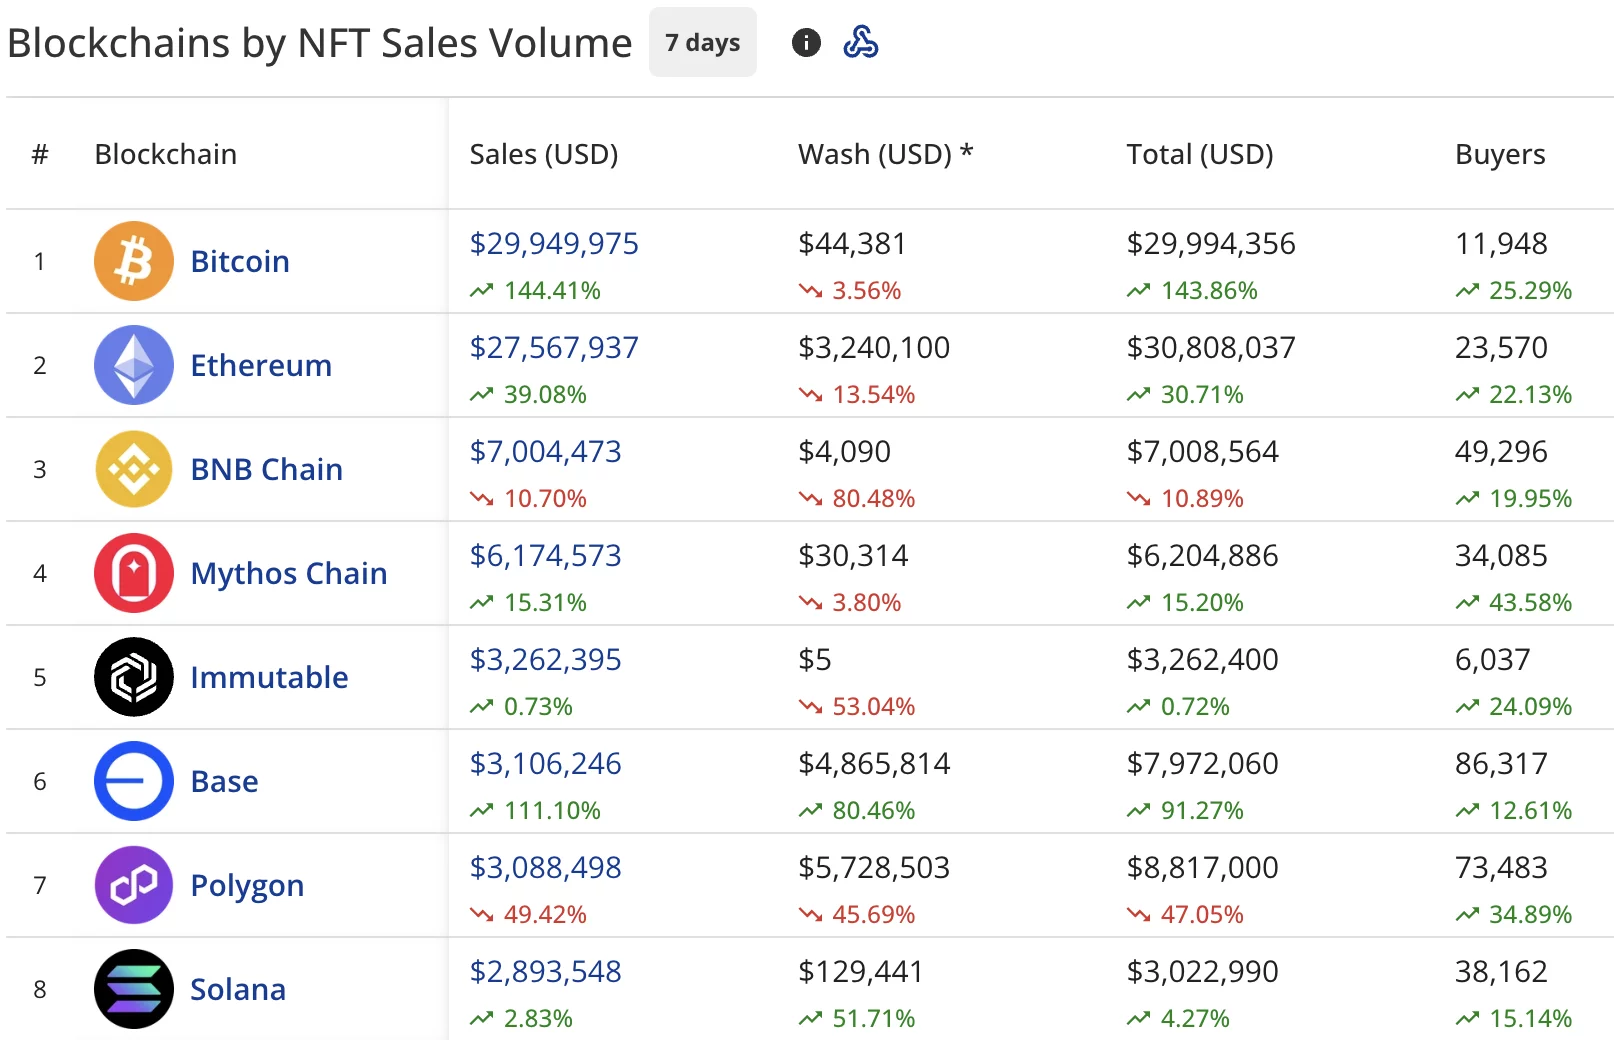Select the BNB Chain logo icon
Viewport: 1614px width, 1040px height.
pos(133,469)
